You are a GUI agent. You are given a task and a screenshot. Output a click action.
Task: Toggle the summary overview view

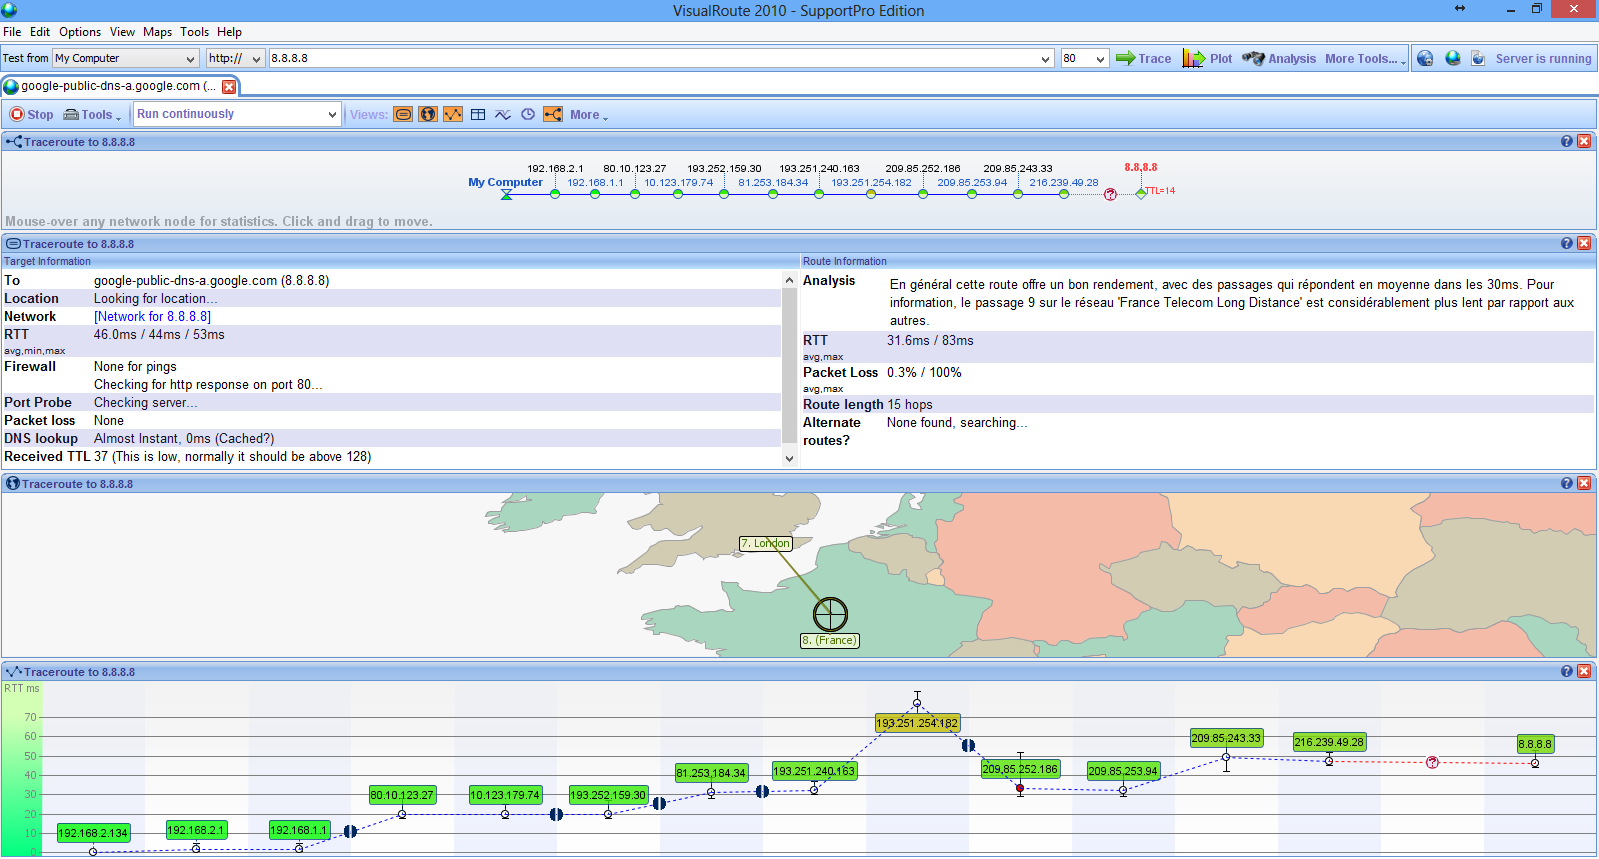point(403,114)
